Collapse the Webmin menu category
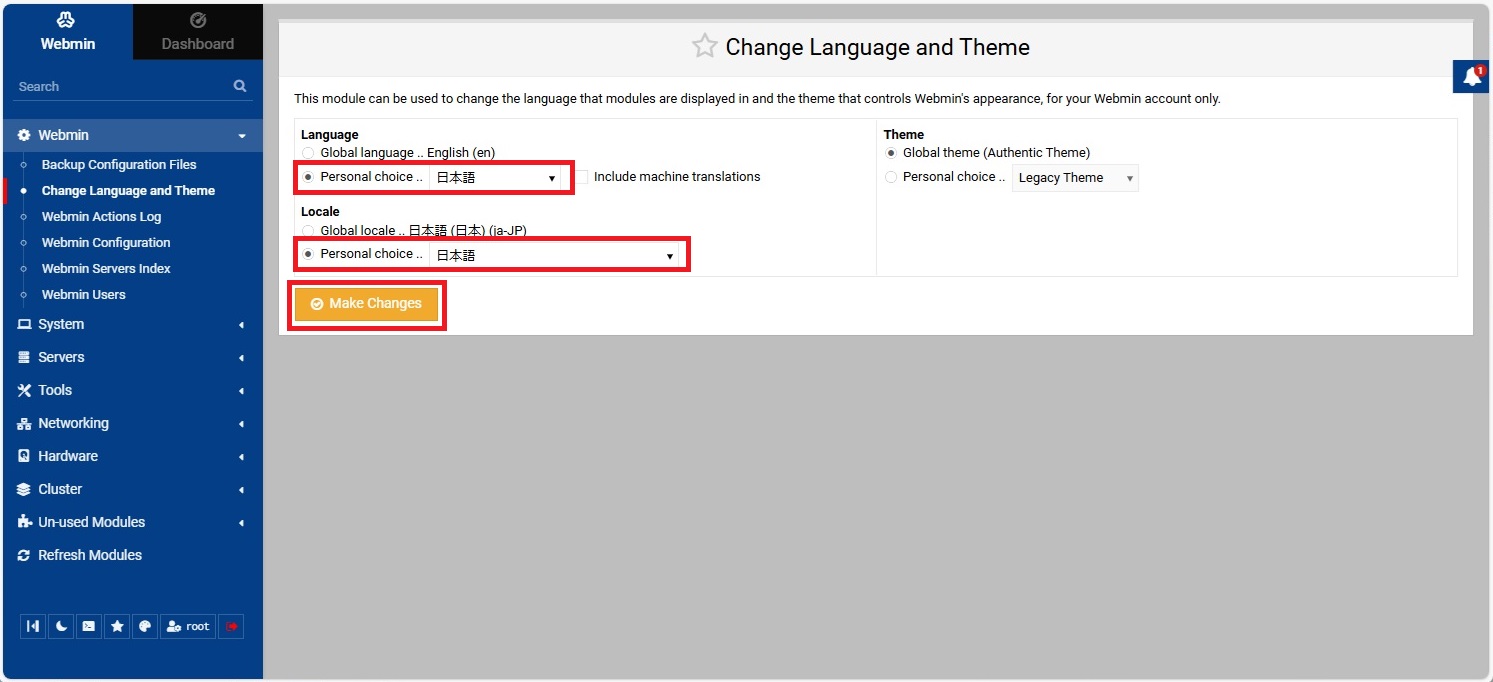 click(132, 135)
